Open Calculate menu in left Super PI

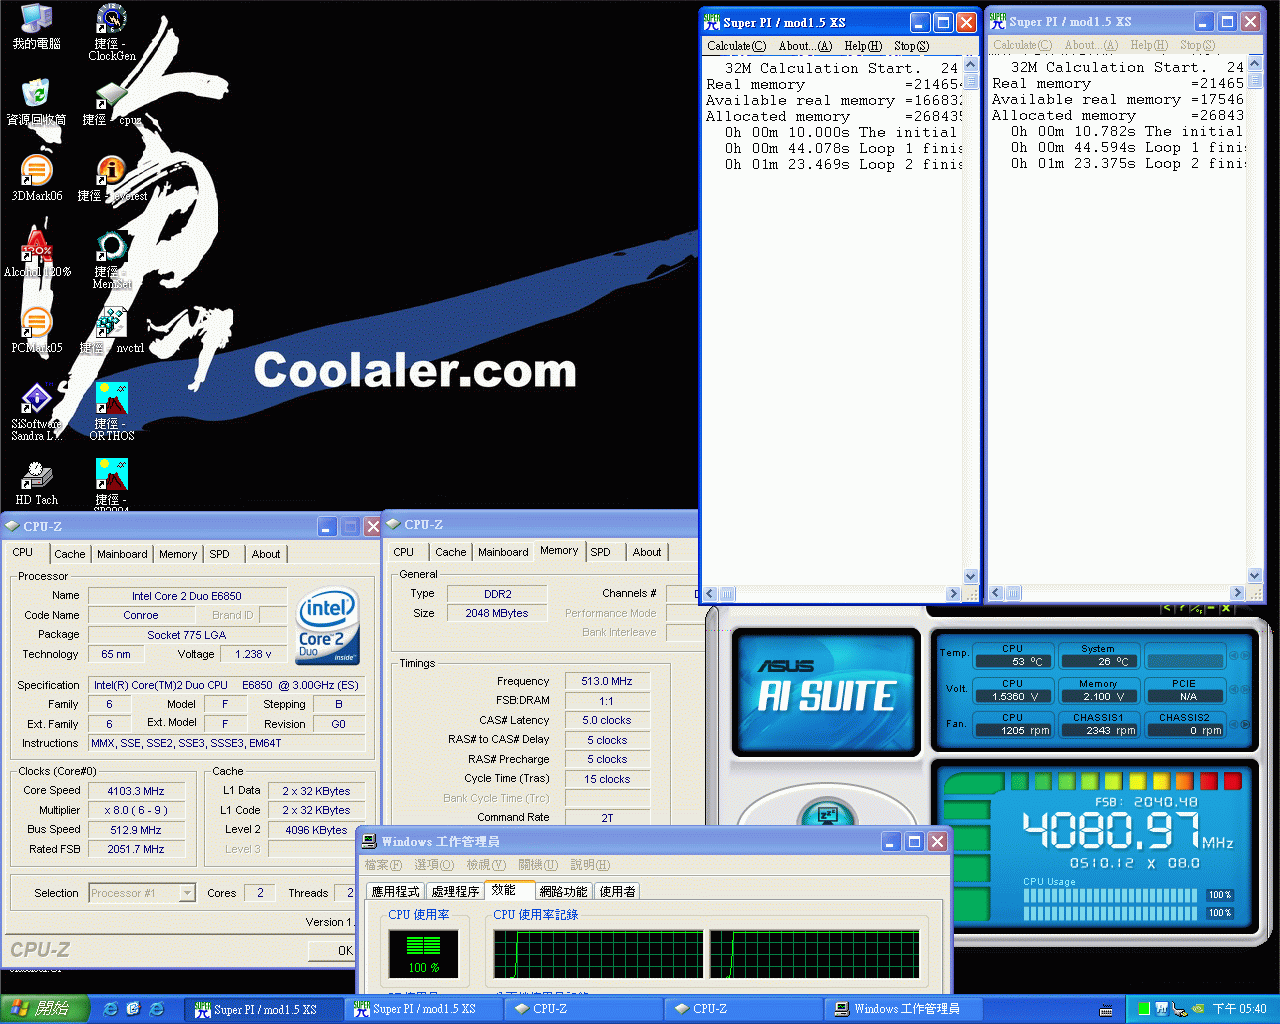736,46
